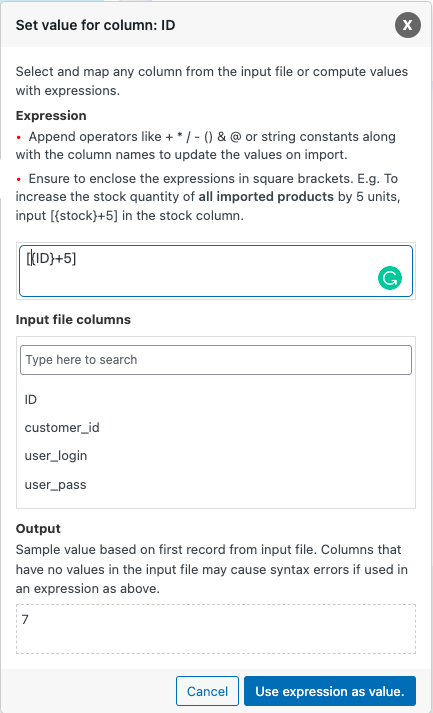Click the 'Expression' section heading

[51, 116]
